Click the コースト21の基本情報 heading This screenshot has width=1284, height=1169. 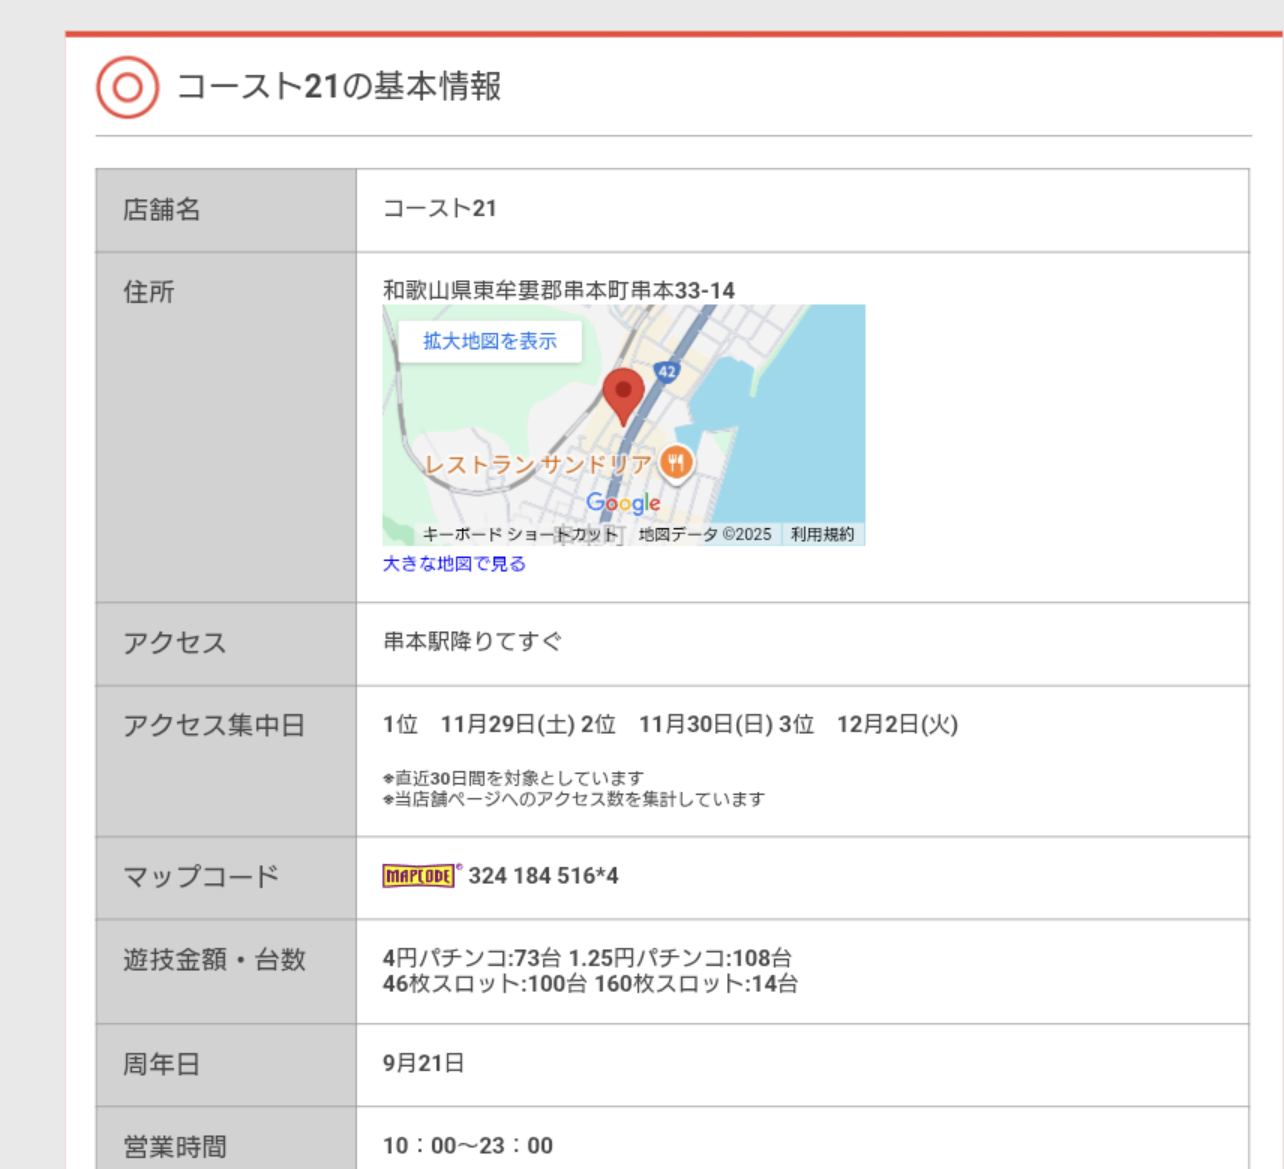339,87
